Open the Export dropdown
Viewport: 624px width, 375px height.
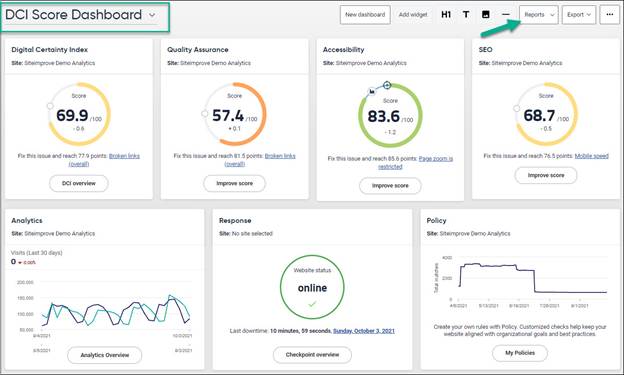(x=579, y=15)
